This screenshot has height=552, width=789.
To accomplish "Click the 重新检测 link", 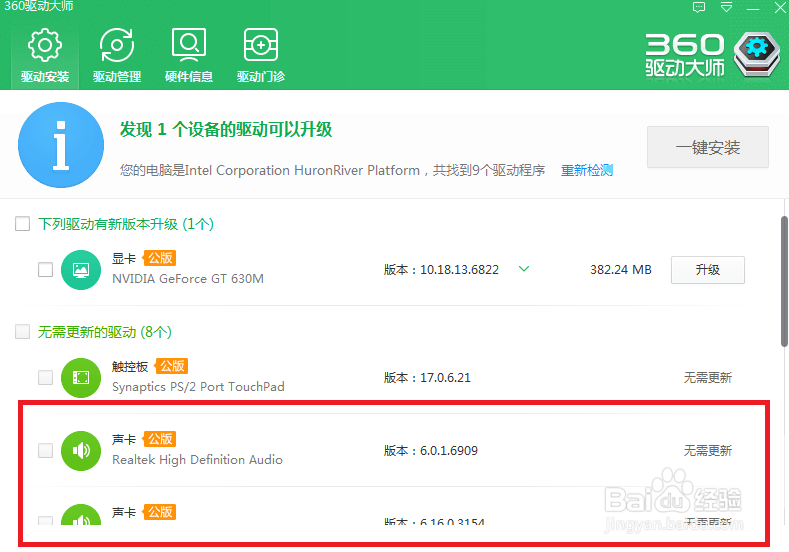I will [587, 171].
